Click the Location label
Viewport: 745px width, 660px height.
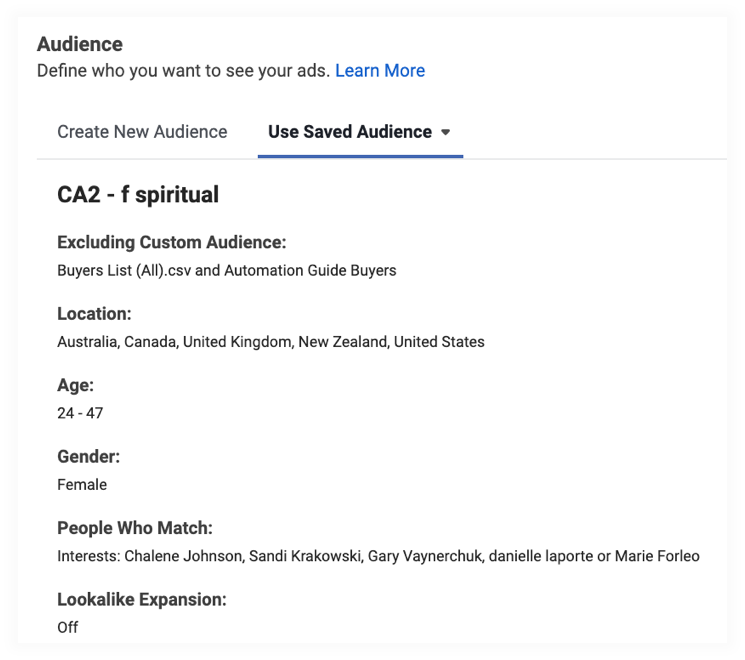coord(94,314)
